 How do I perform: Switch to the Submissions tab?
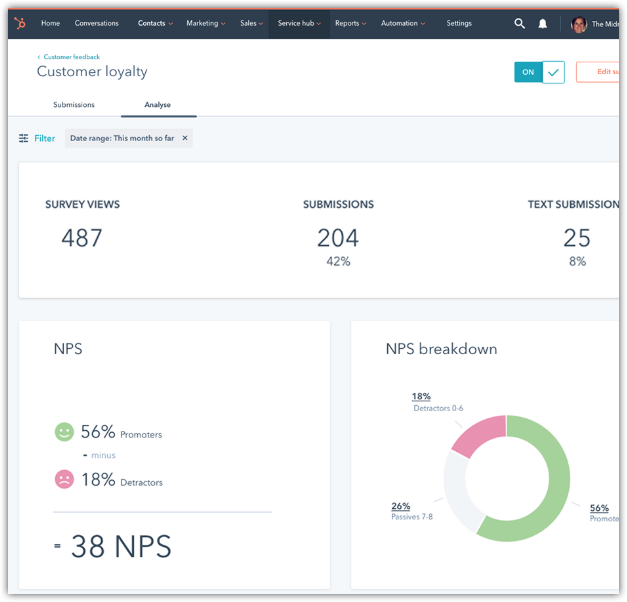(x=74, y=105)
